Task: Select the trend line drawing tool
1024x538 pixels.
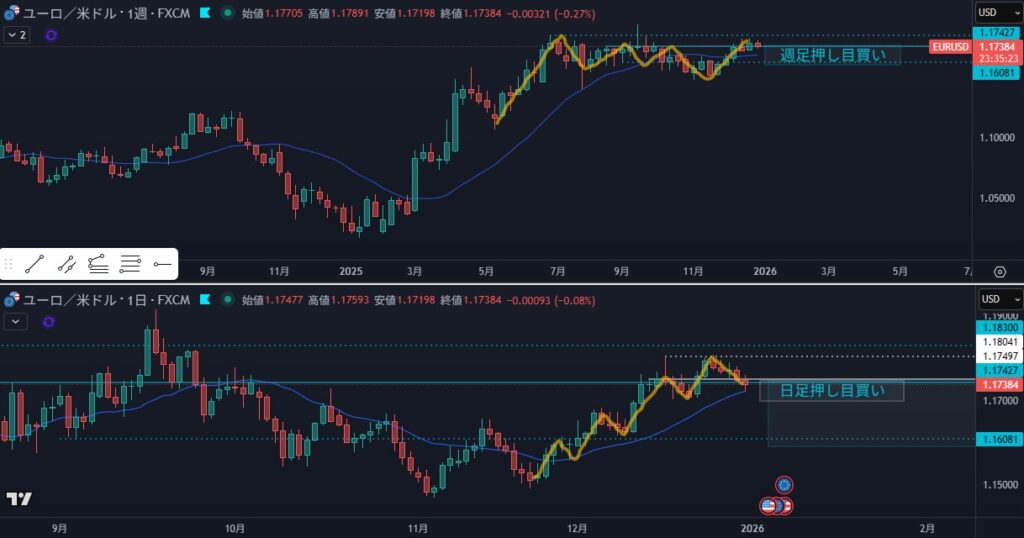Action: (35, 265)
